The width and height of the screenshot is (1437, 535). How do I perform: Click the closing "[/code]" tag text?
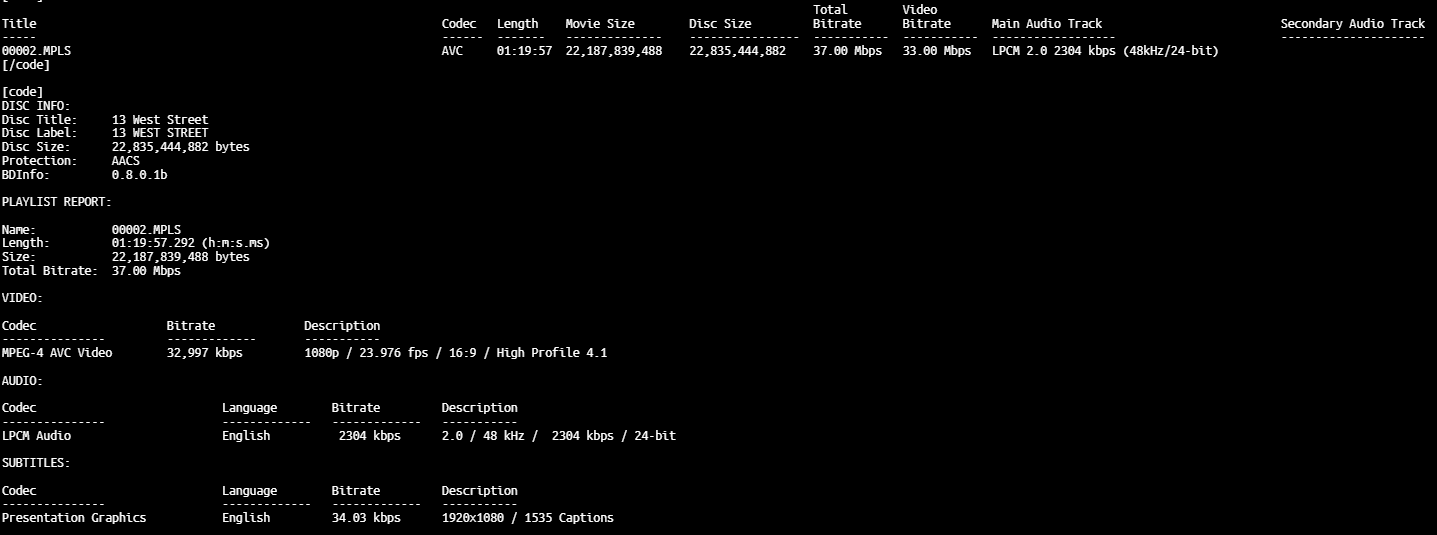[26, 65]
